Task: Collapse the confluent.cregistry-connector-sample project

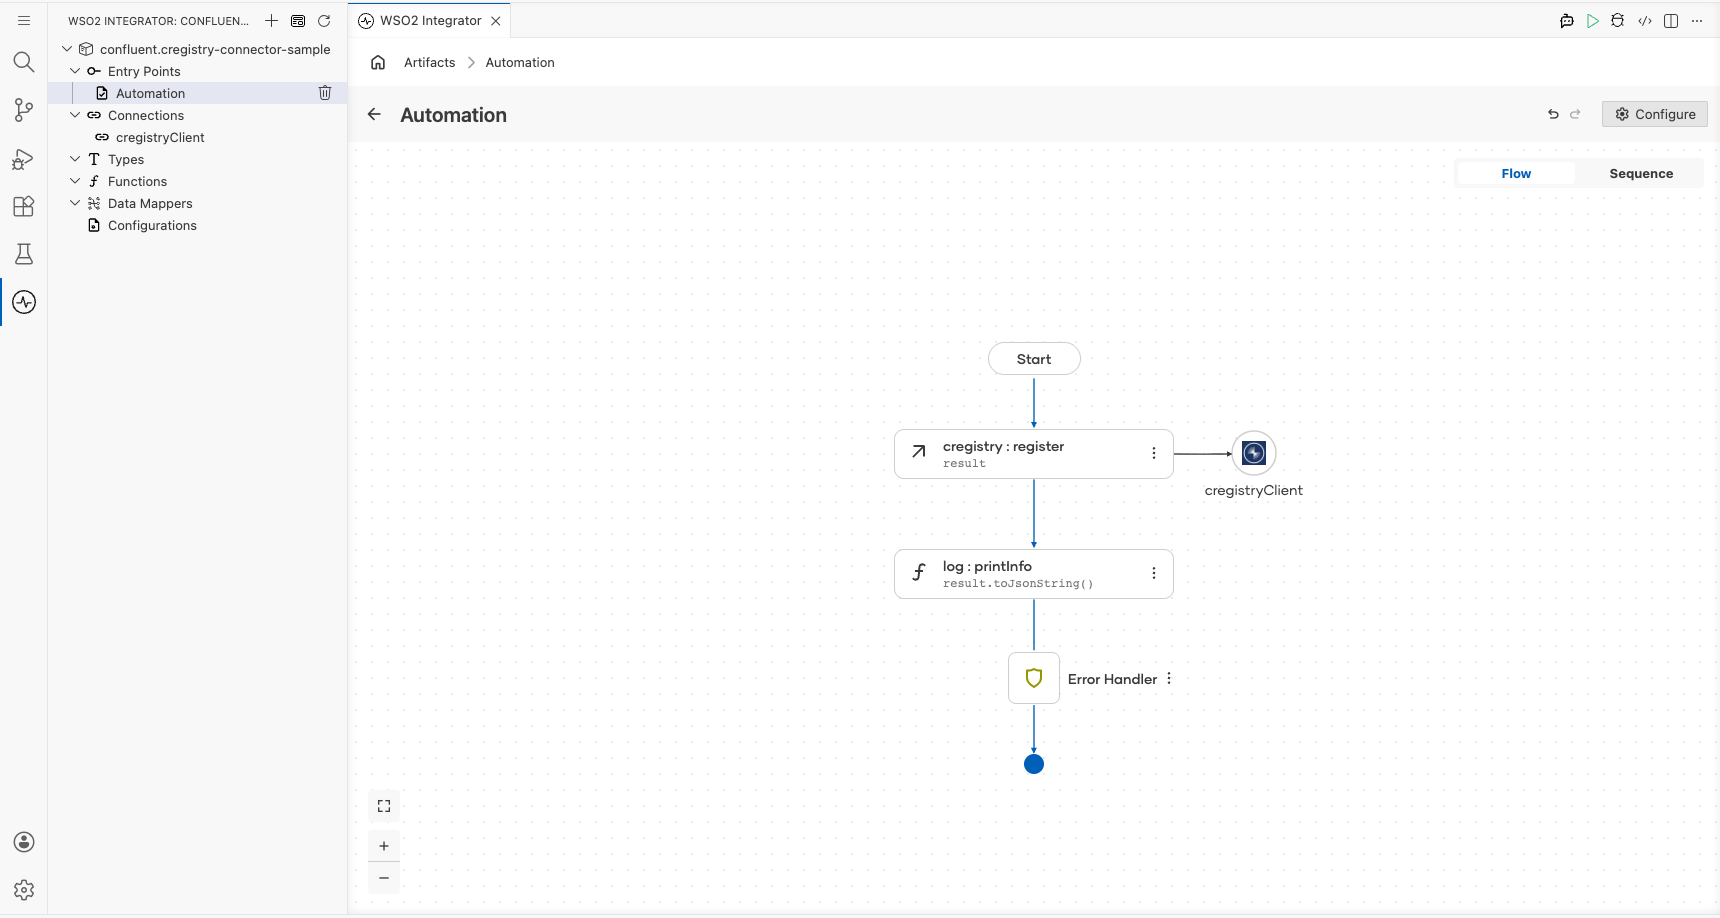Action: tap(67, 49)
